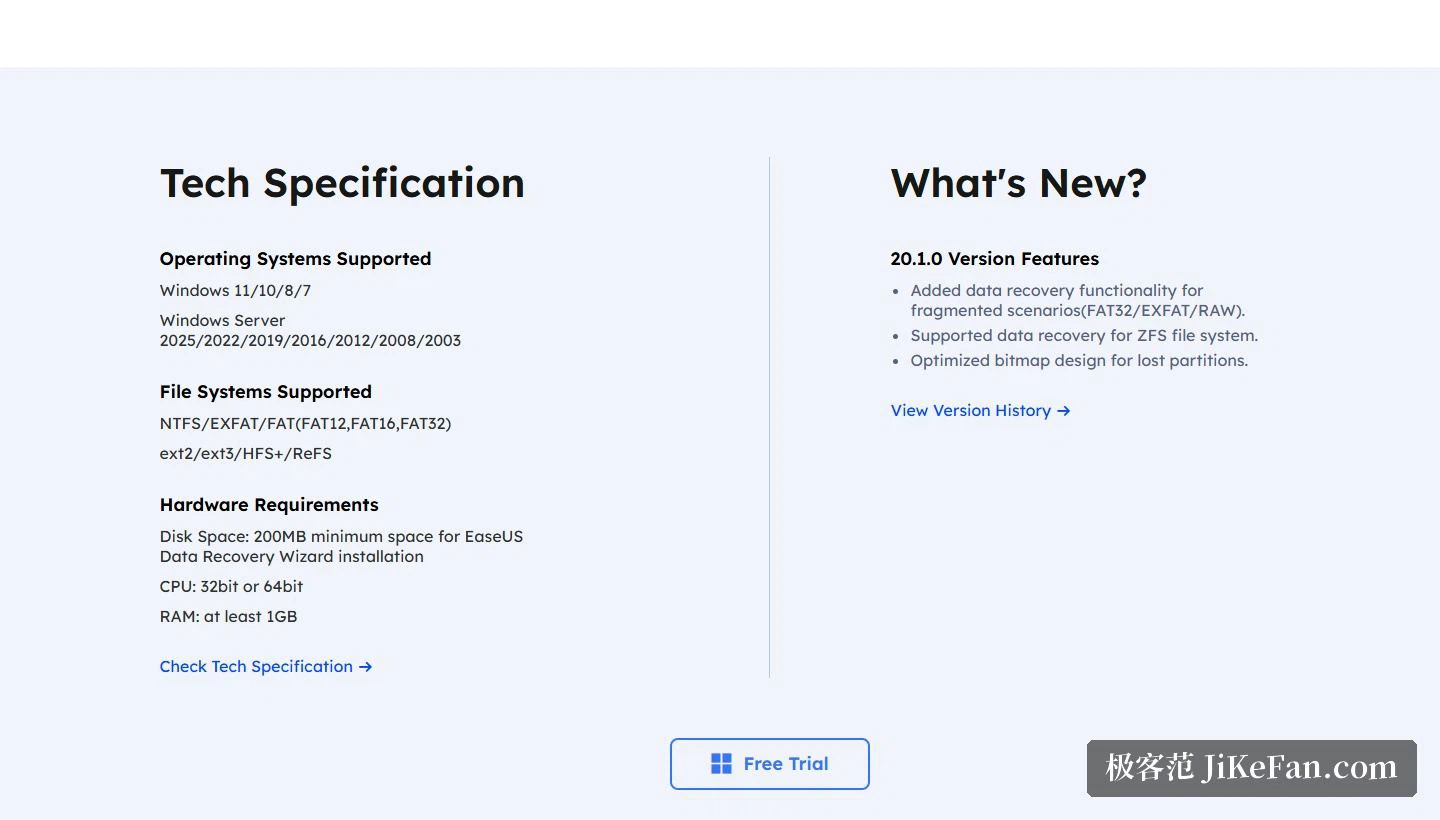Select the "Windows 11/10/8/7" line
This screenshot has width=1440, height=820.
235,291
